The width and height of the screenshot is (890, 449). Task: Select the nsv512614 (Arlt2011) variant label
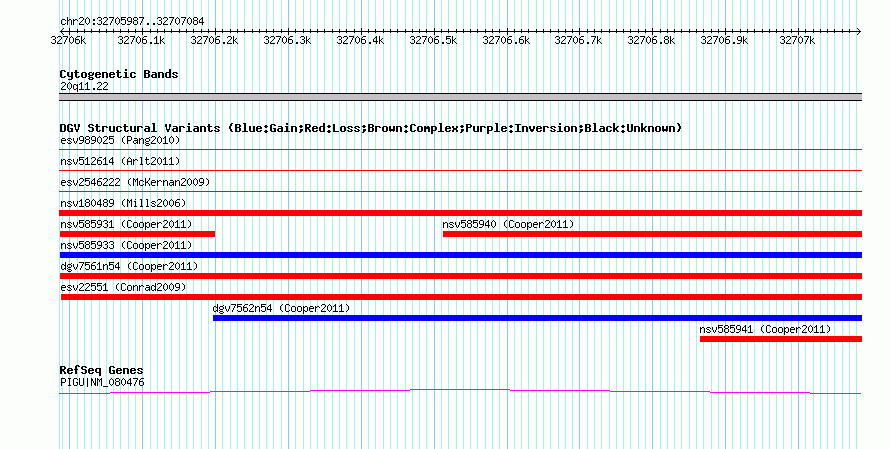[120, 161]
